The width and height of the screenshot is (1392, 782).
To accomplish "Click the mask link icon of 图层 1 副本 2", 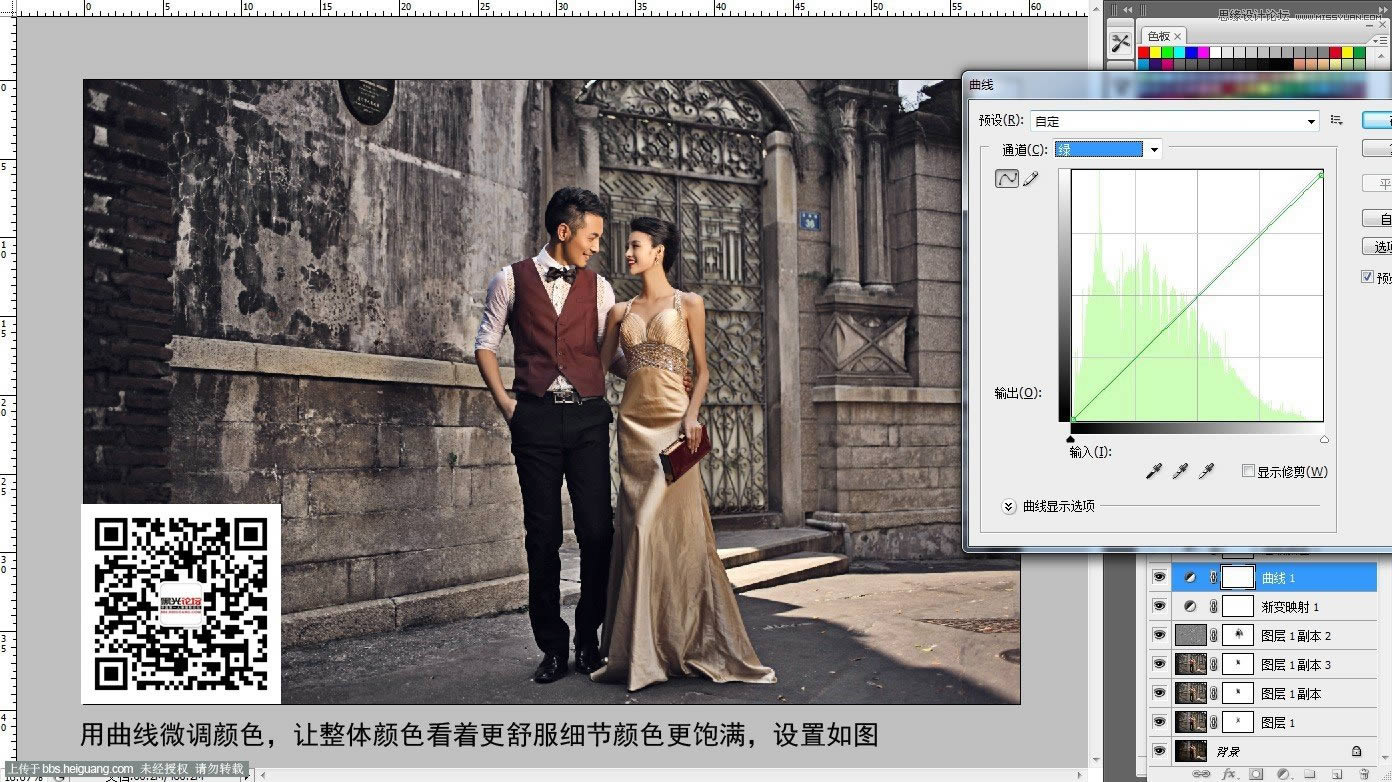I will 1214,636.
